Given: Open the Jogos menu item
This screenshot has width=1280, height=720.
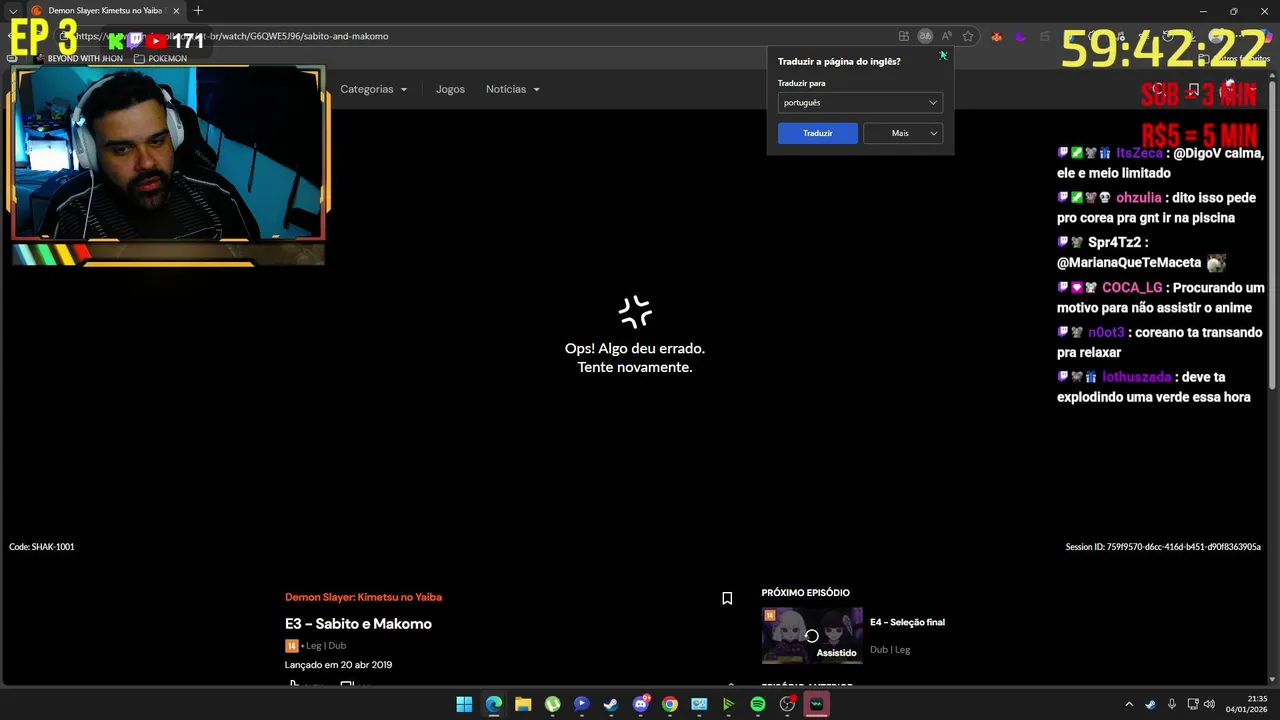Looking at the screenshot, I should 450,89.
